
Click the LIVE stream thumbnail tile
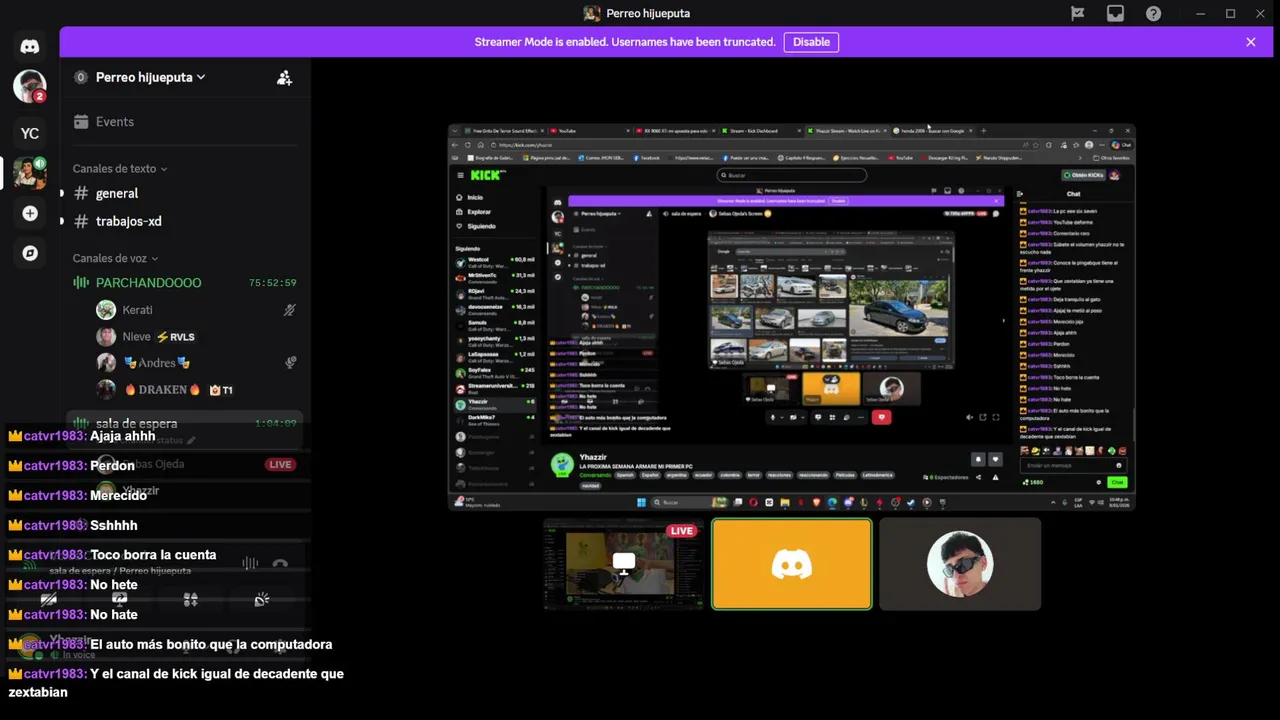pos(623,564)
